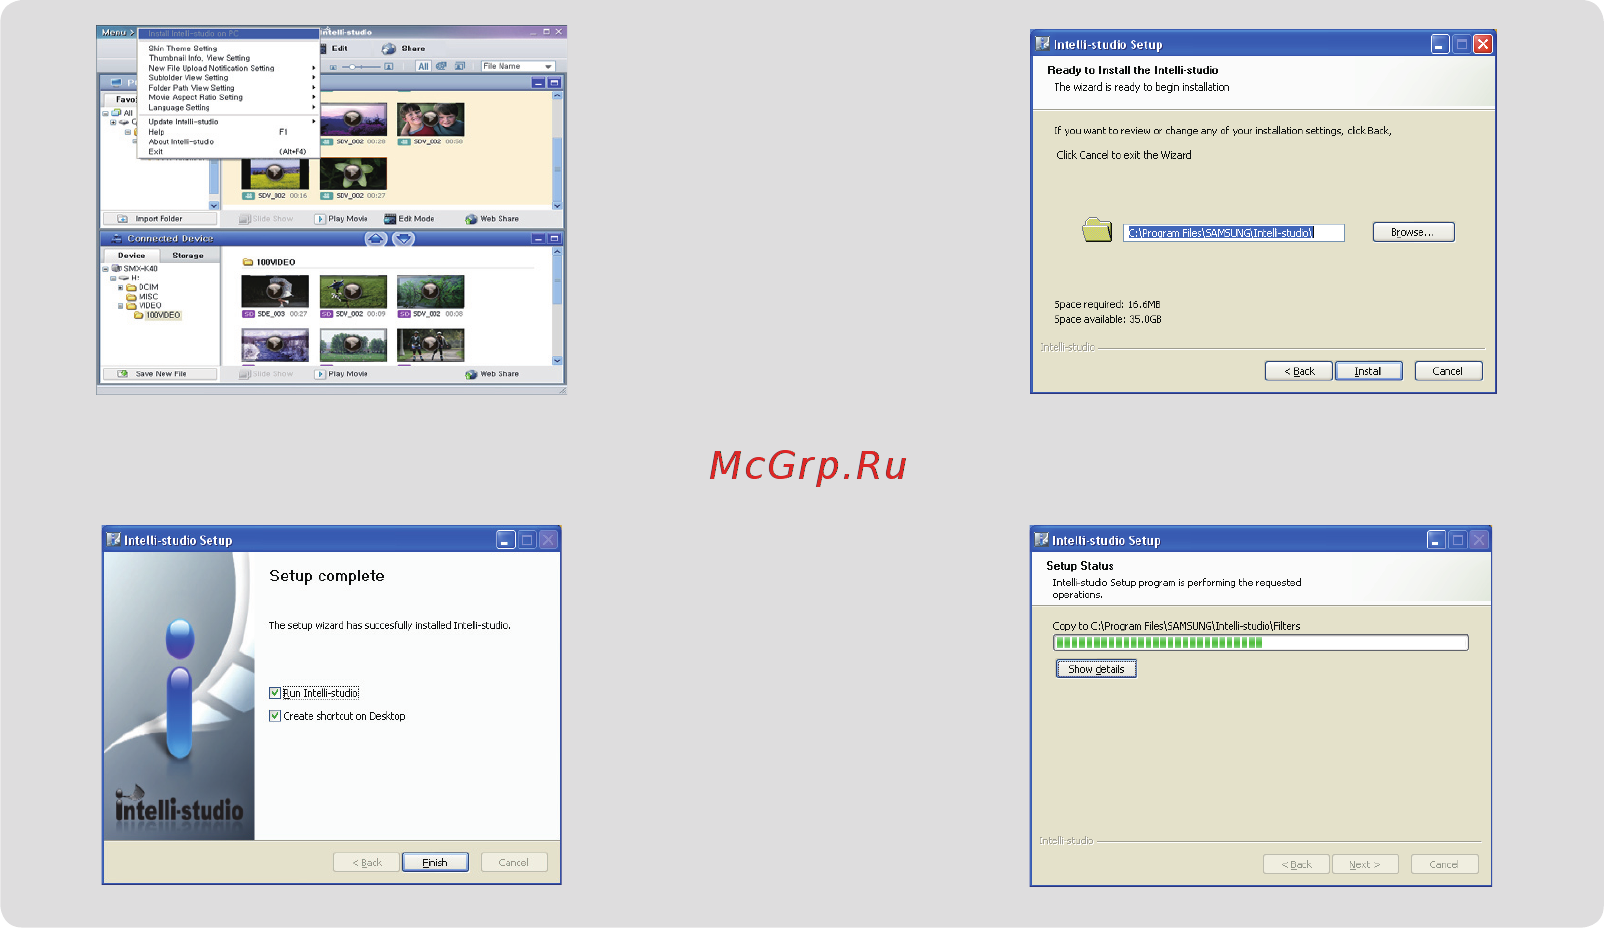1604x928 pixels.
Task: Open the Language Setting submenu
Action: [x=229, y=107]
